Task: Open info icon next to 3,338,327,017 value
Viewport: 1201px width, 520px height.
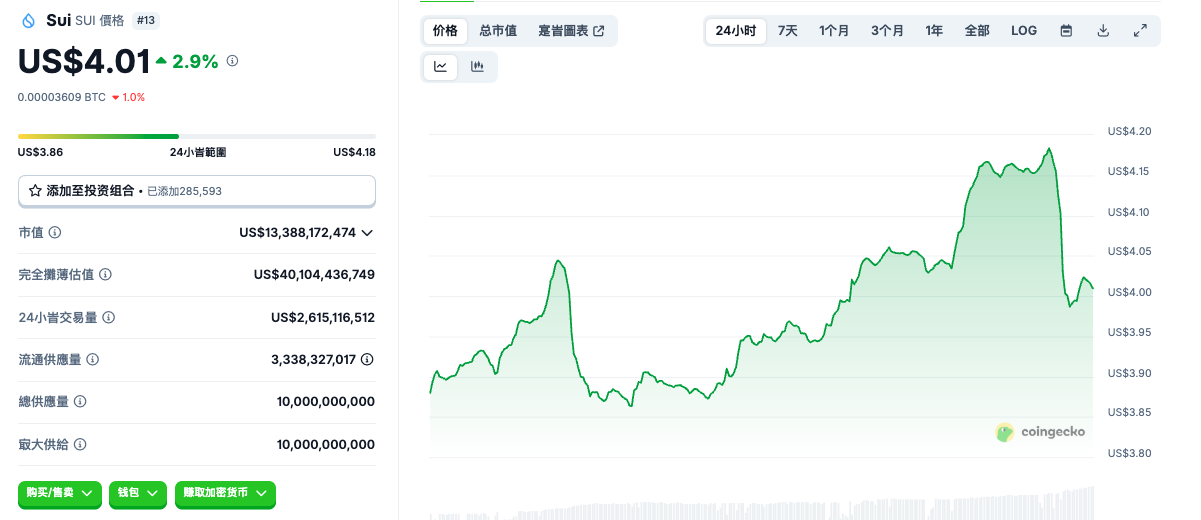Action: tap(368, 359)
